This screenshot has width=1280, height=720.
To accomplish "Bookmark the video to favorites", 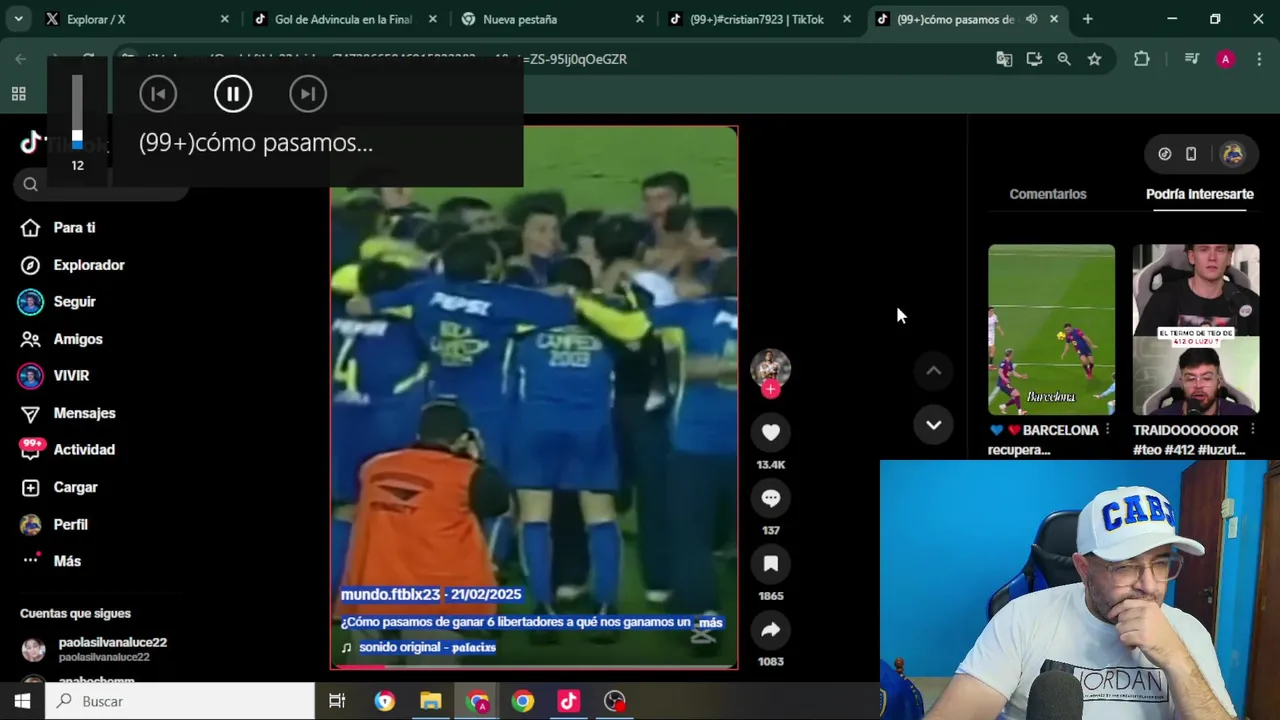I will [771, 564].
